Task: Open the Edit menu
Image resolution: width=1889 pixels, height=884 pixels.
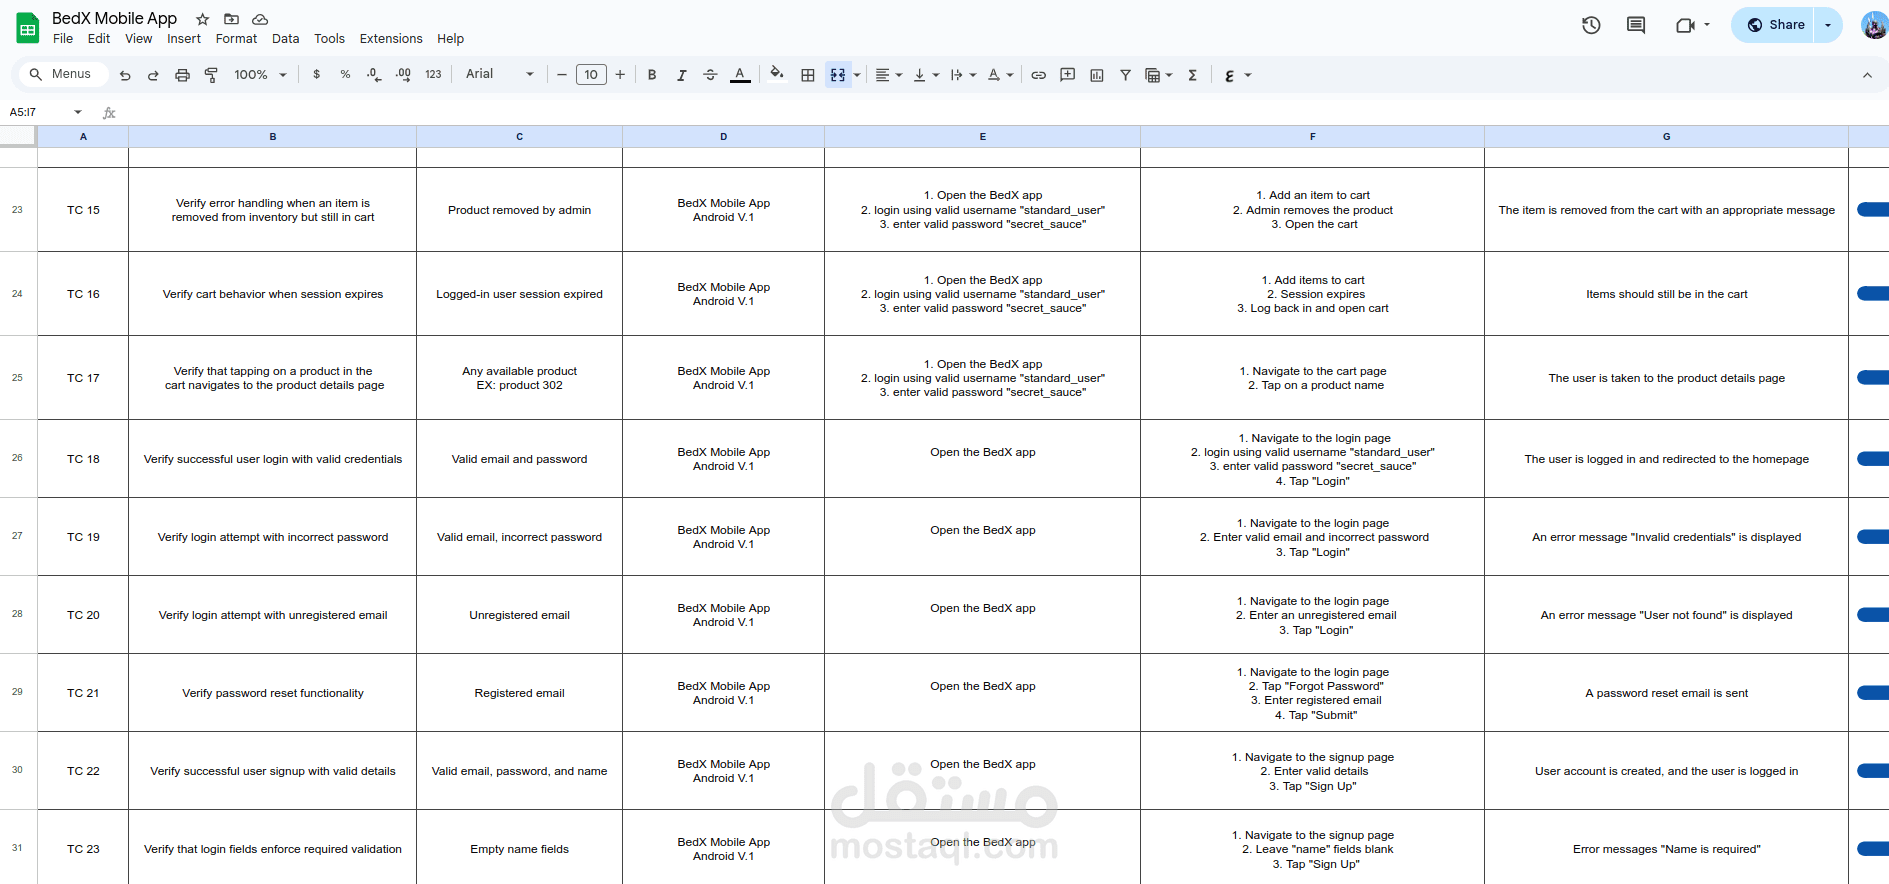Action: (99, 39)
